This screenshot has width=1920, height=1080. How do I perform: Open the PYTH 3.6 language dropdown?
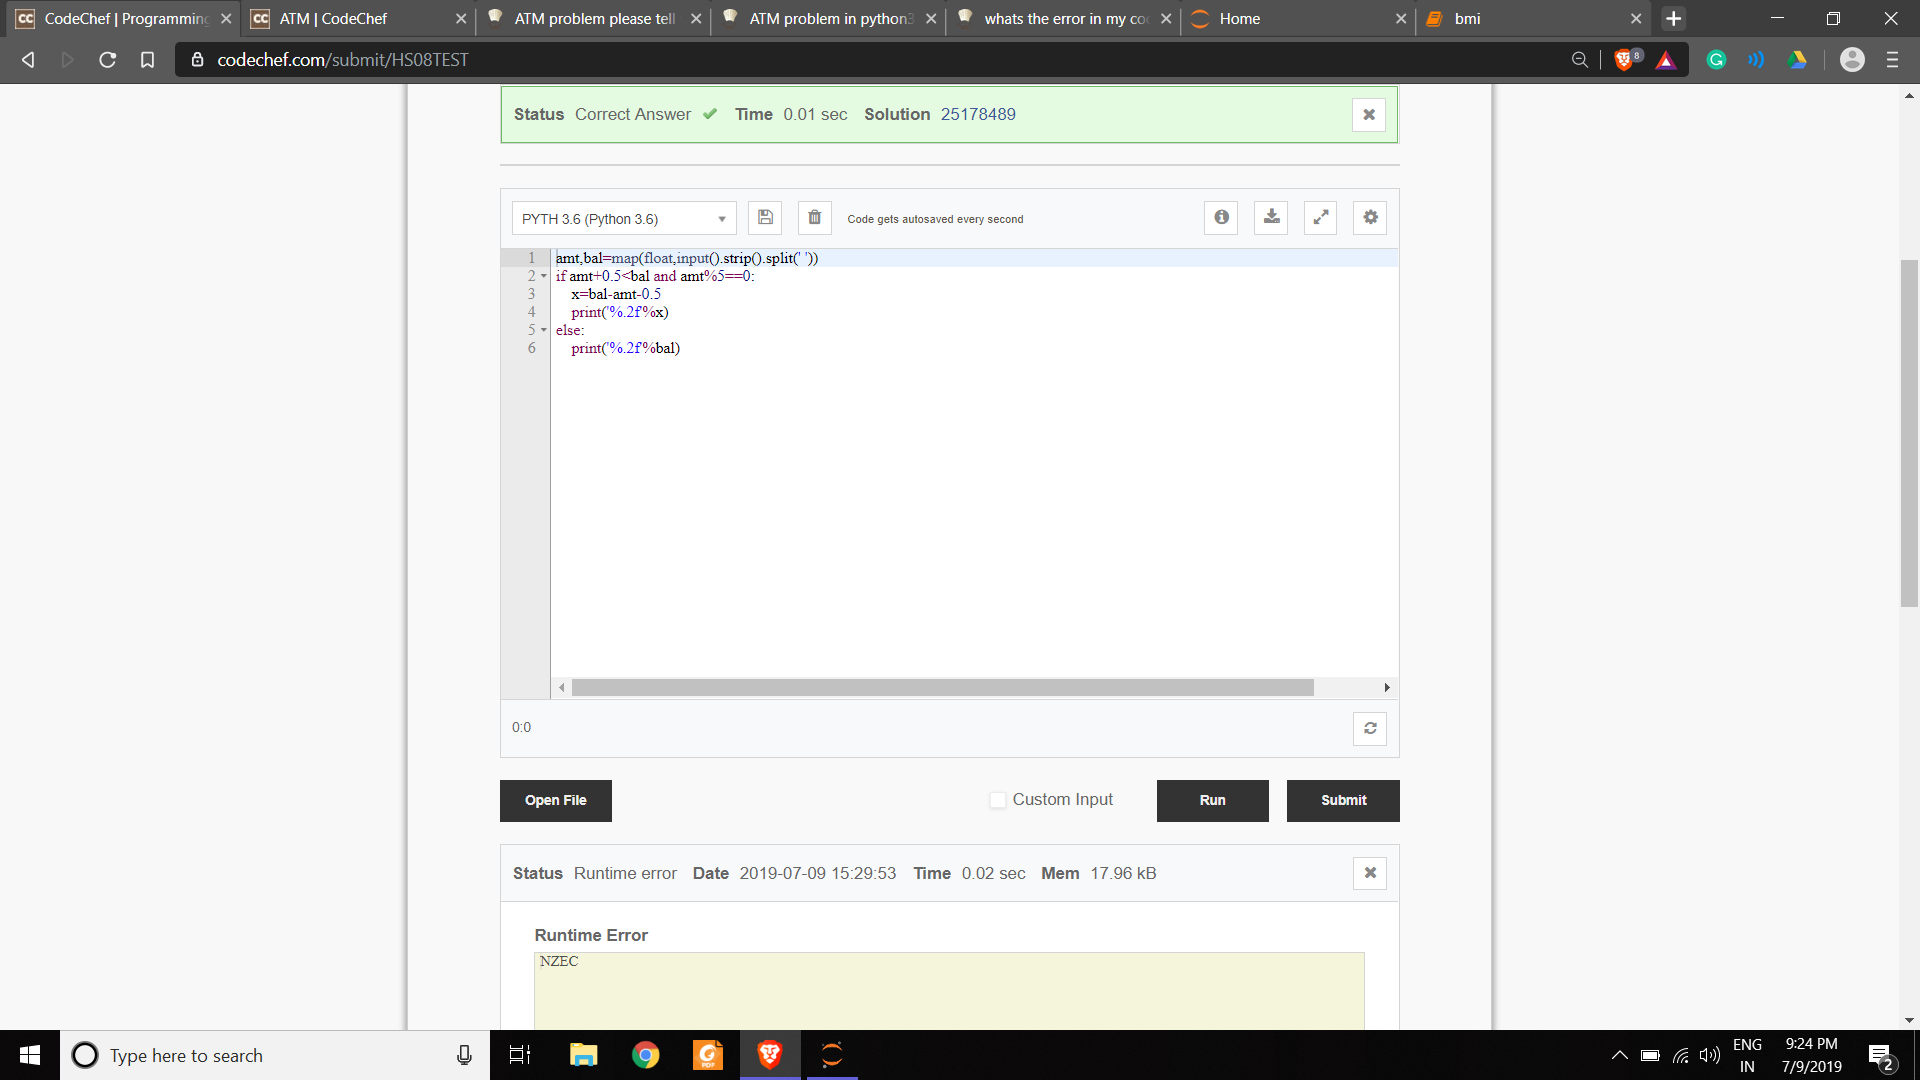[x=624, y=219]
